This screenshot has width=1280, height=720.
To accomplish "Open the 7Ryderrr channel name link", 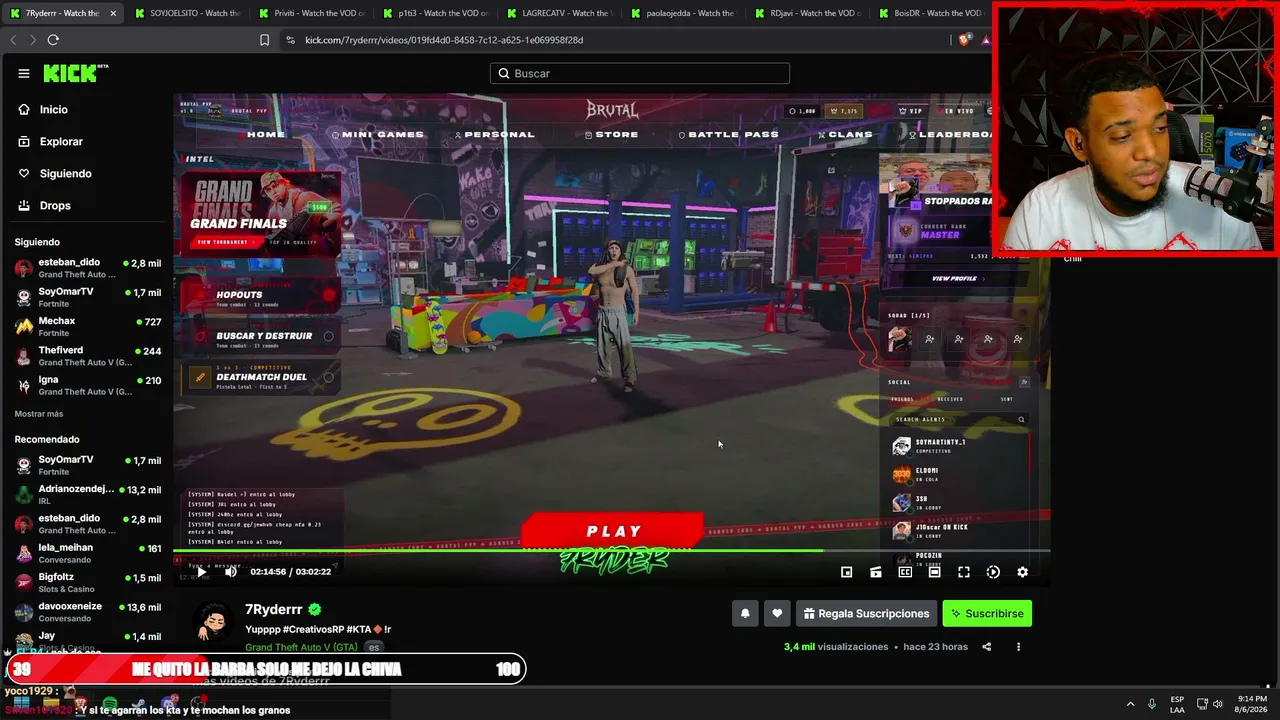I will click(274, 609).
